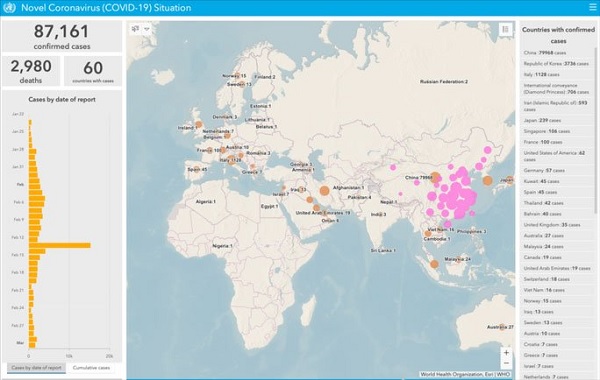Select Republic of Korea in country list
Screen dimensions: 600x380
click(557, 64)
